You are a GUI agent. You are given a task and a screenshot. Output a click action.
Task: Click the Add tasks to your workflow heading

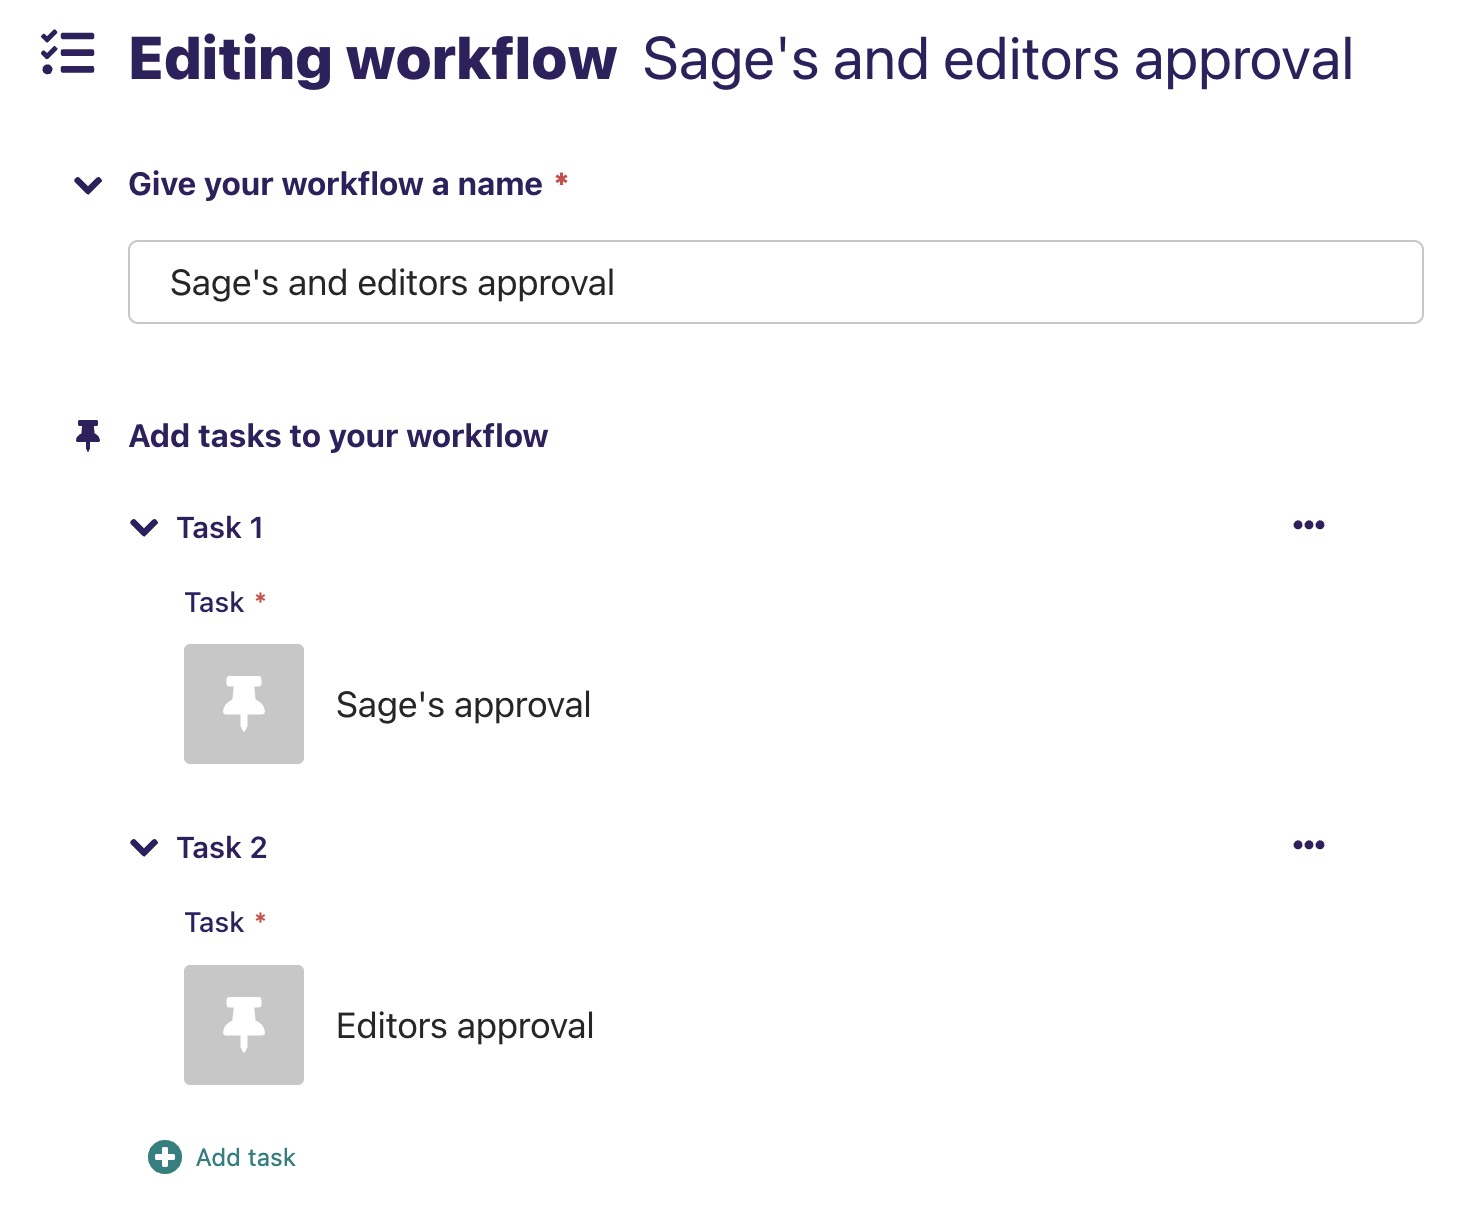338,436
